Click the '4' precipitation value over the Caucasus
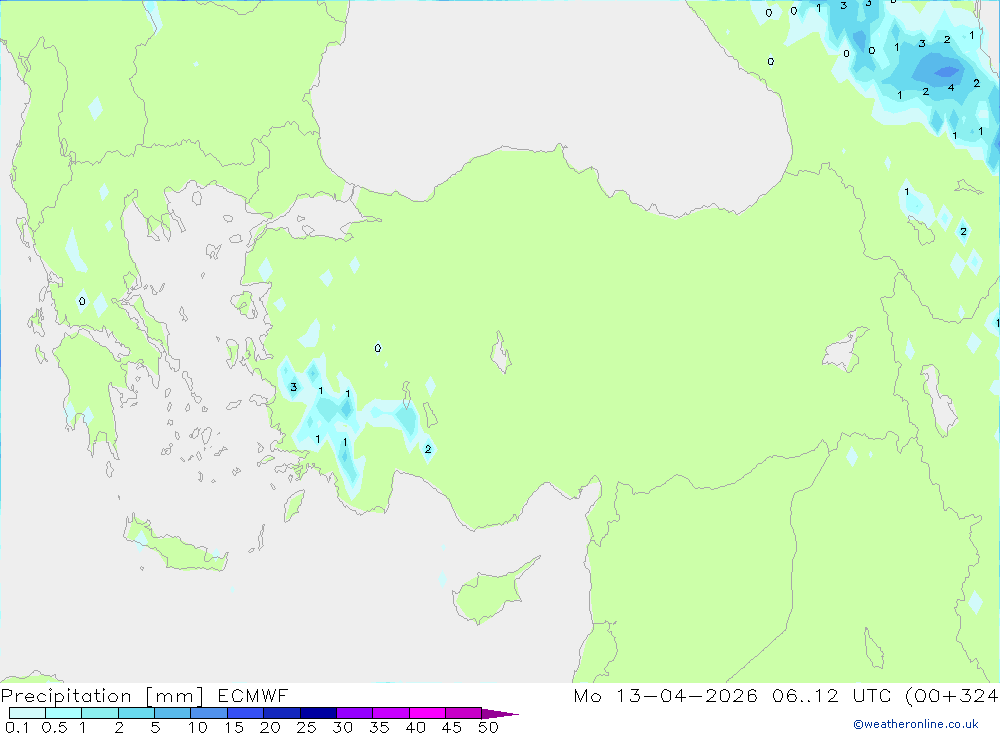The width and height of the screenshot is (1000, 733). [x=951, y=87]
